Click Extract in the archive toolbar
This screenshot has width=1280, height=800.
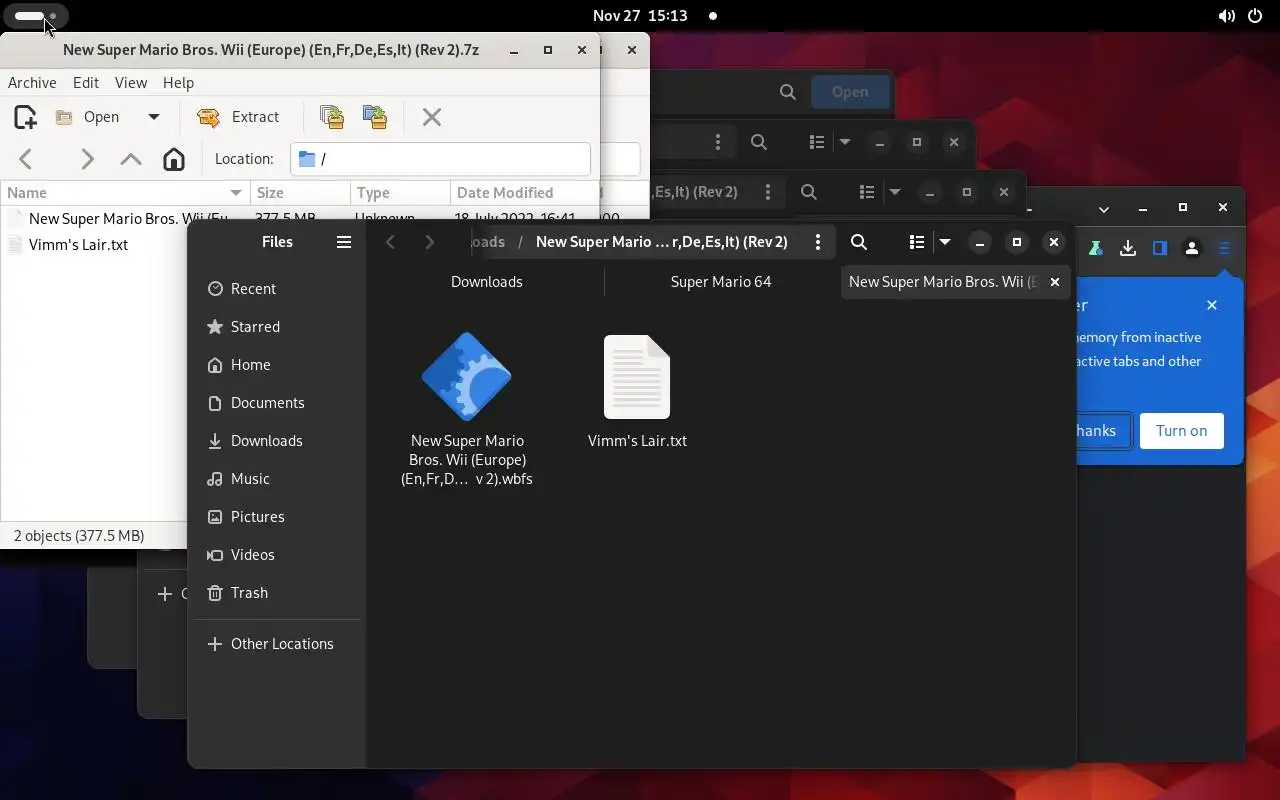tap(238, 117)
